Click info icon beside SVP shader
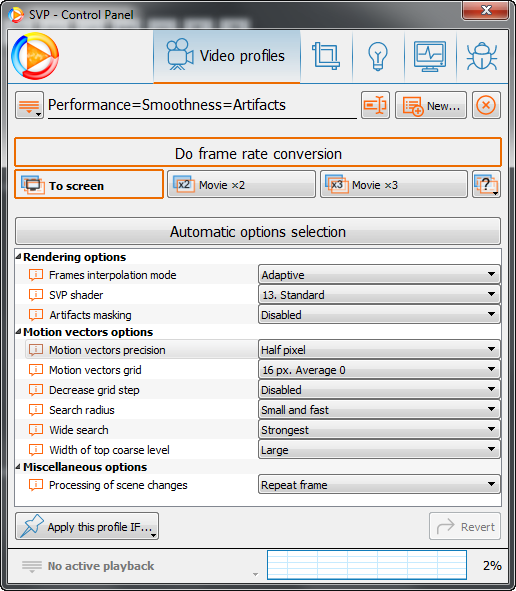This screenshot has height=591, width=516. [36, 295]
